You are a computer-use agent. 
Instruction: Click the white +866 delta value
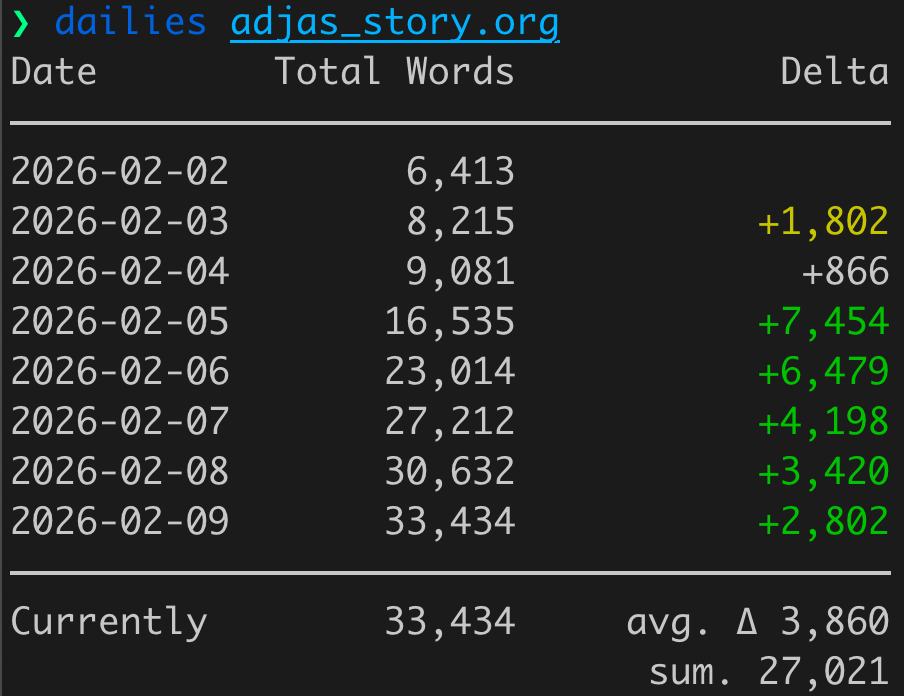(x=845, y=272)
